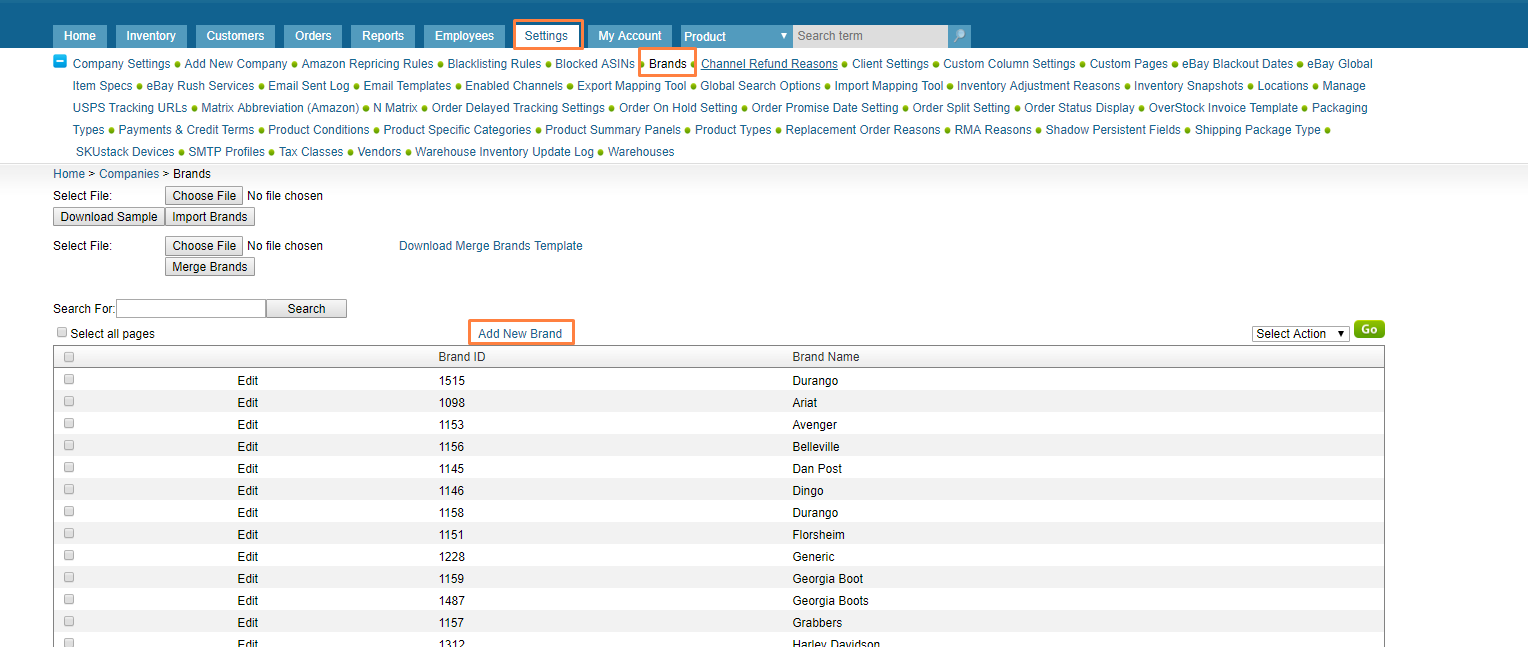Viewport: 1528px width, 647px height.
Task: Click Merge Brands button
Action: pos(210,267)
